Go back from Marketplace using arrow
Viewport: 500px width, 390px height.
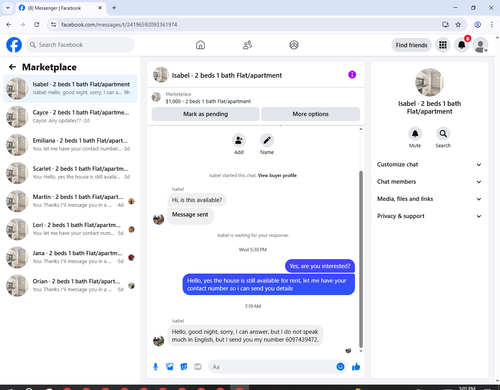pyautogui.click(x=12, y=67)
